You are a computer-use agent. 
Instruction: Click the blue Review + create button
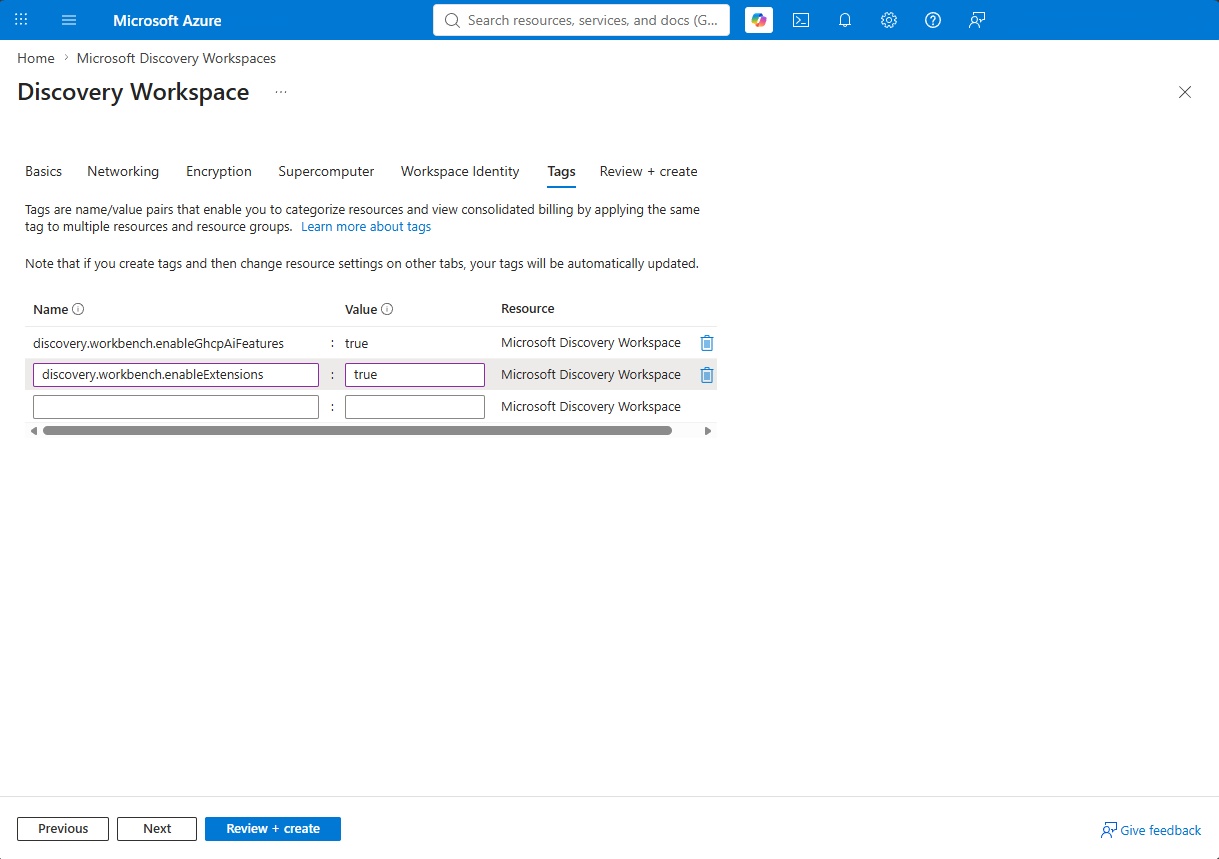[273, 829]
